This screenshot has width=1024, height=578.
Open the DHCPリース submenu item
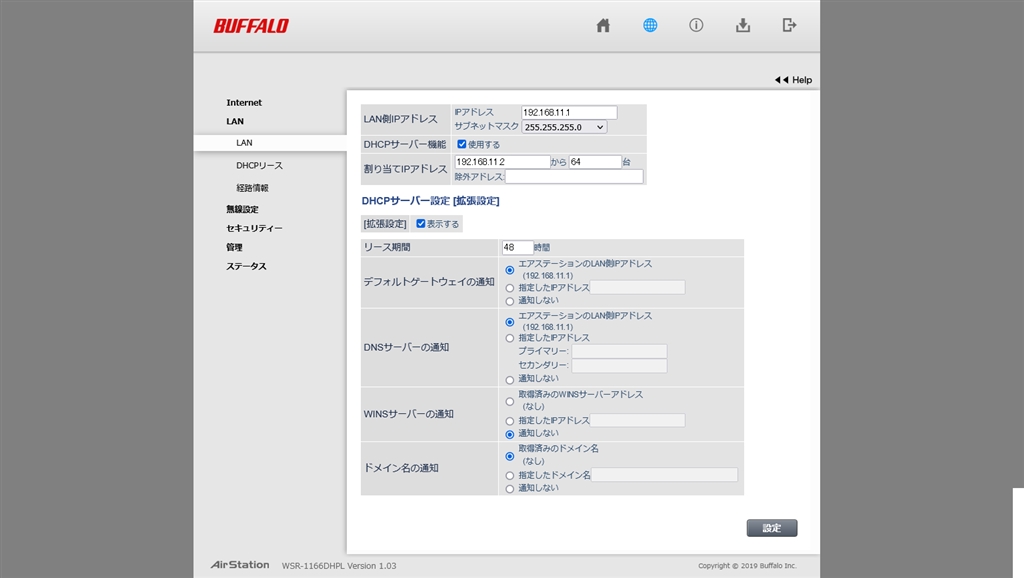pyautogui.click(x=259, y=166)
